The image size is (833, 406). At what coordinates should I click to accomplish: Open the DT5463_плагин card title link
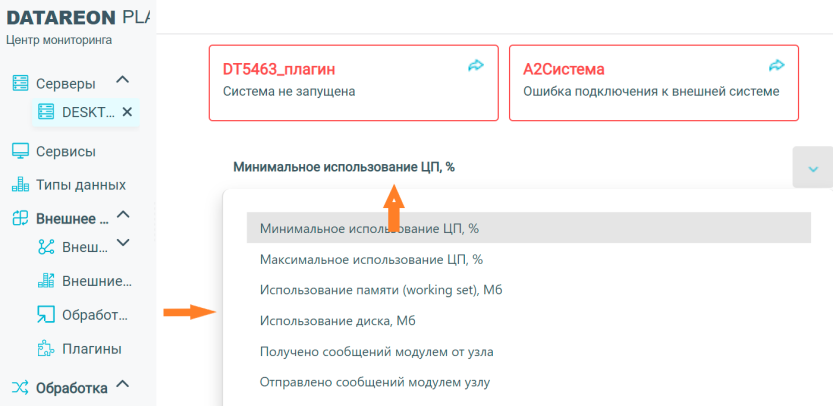[x=278, y=69]
